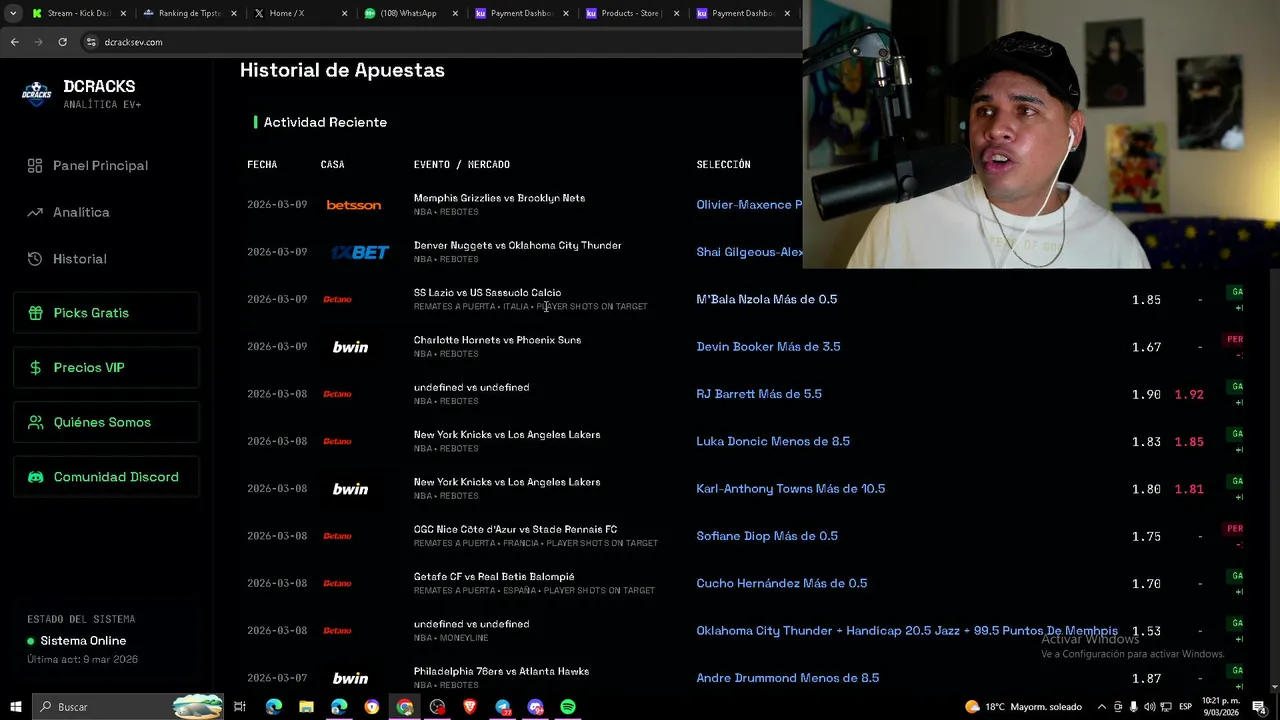Open the Windows Start menu
Viewport: 1280px width, 720px height.
[x=16, y=707]
